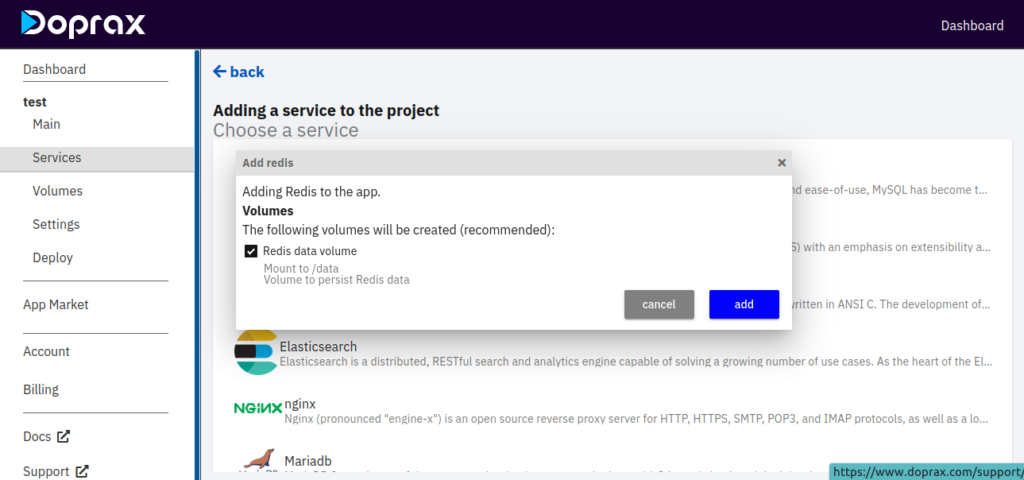
Task: Click the test project name in sidebar
Action: coord(35,103)
